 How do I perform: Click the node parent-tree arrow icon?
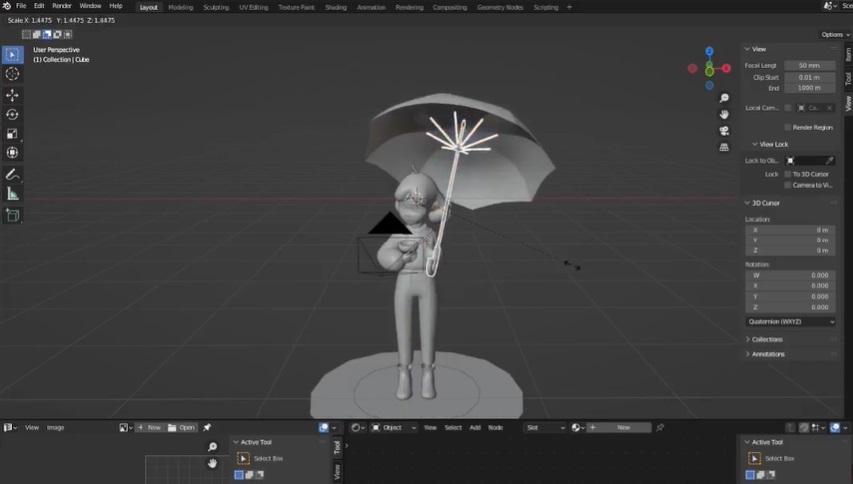click(x=790, y=427)
